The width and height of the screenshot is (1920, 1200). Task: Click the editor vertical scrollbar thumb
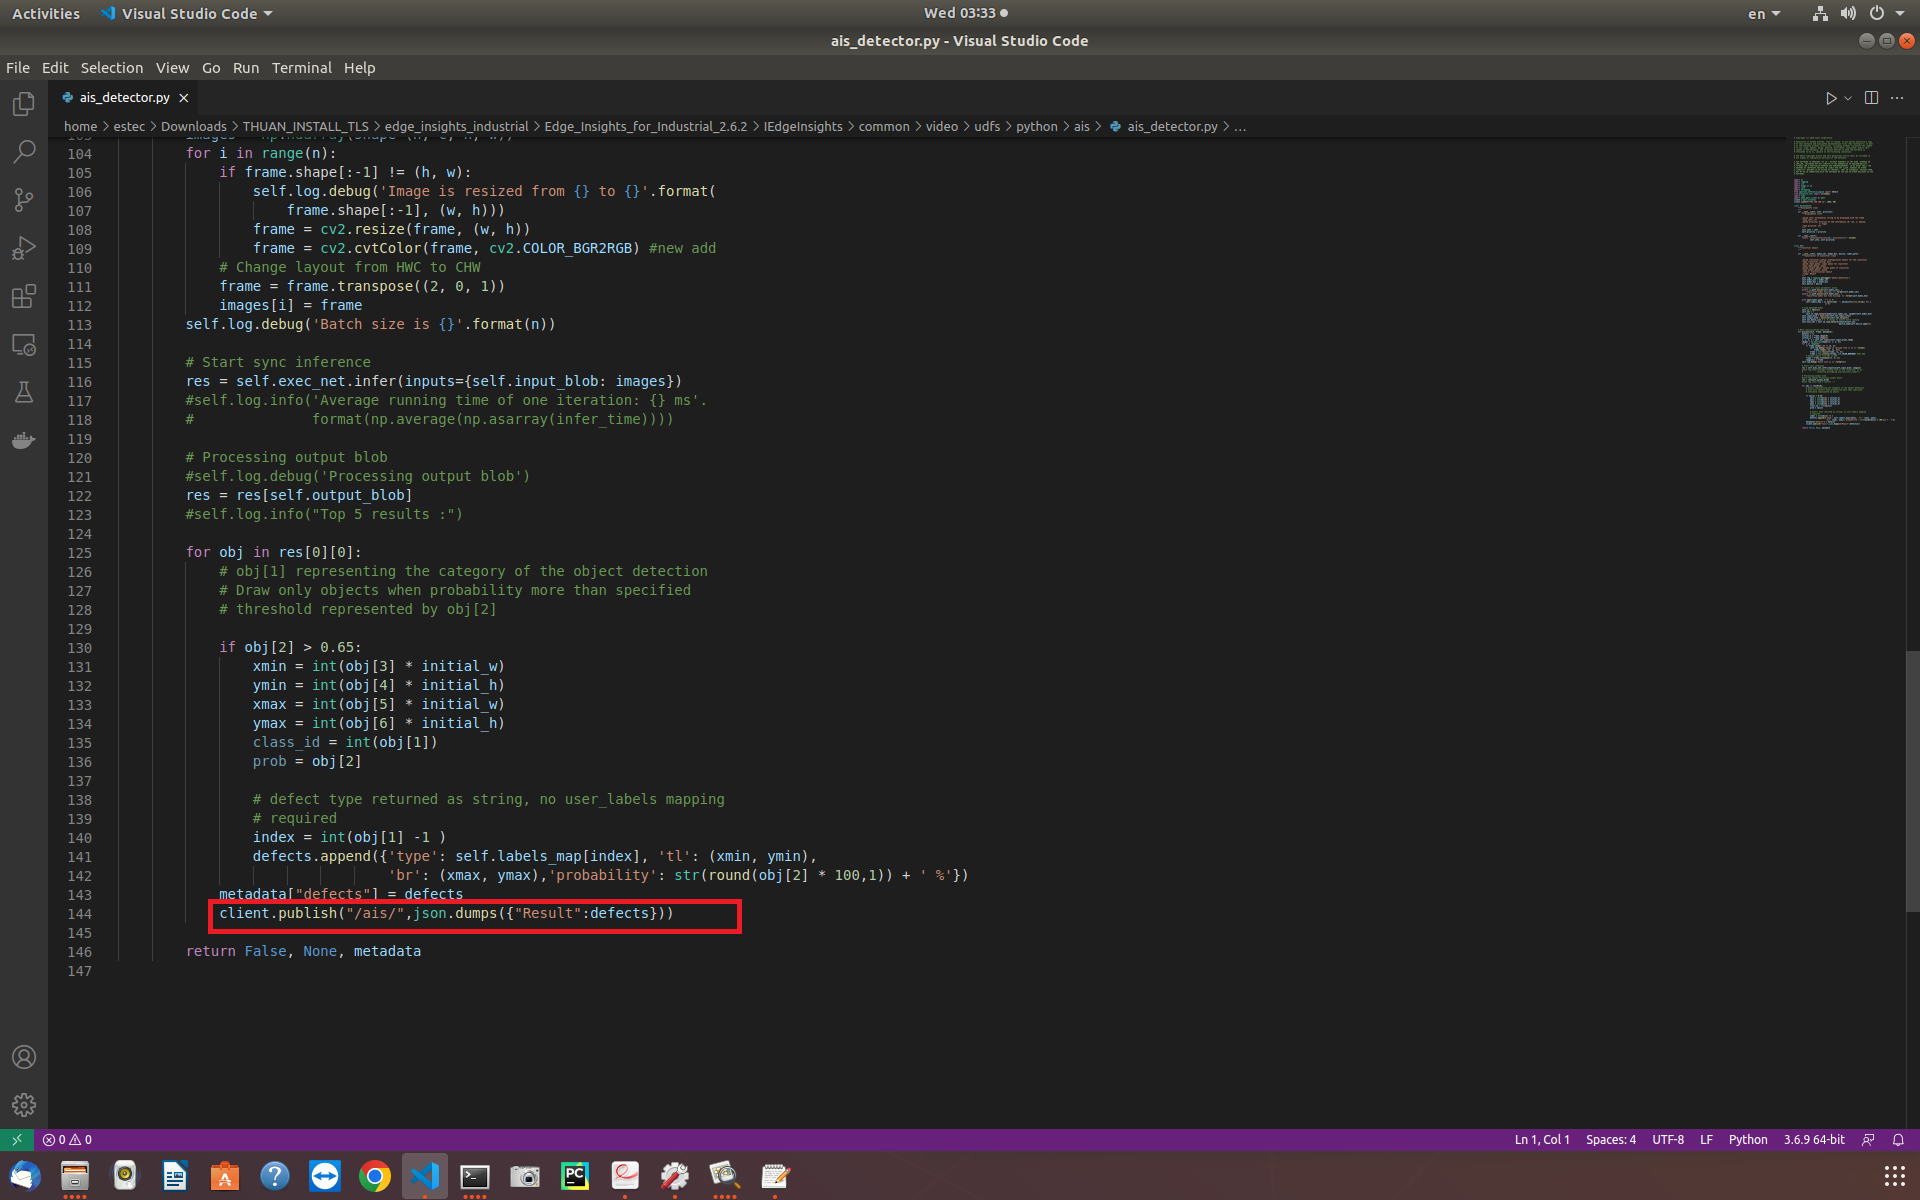(1912, 780)
